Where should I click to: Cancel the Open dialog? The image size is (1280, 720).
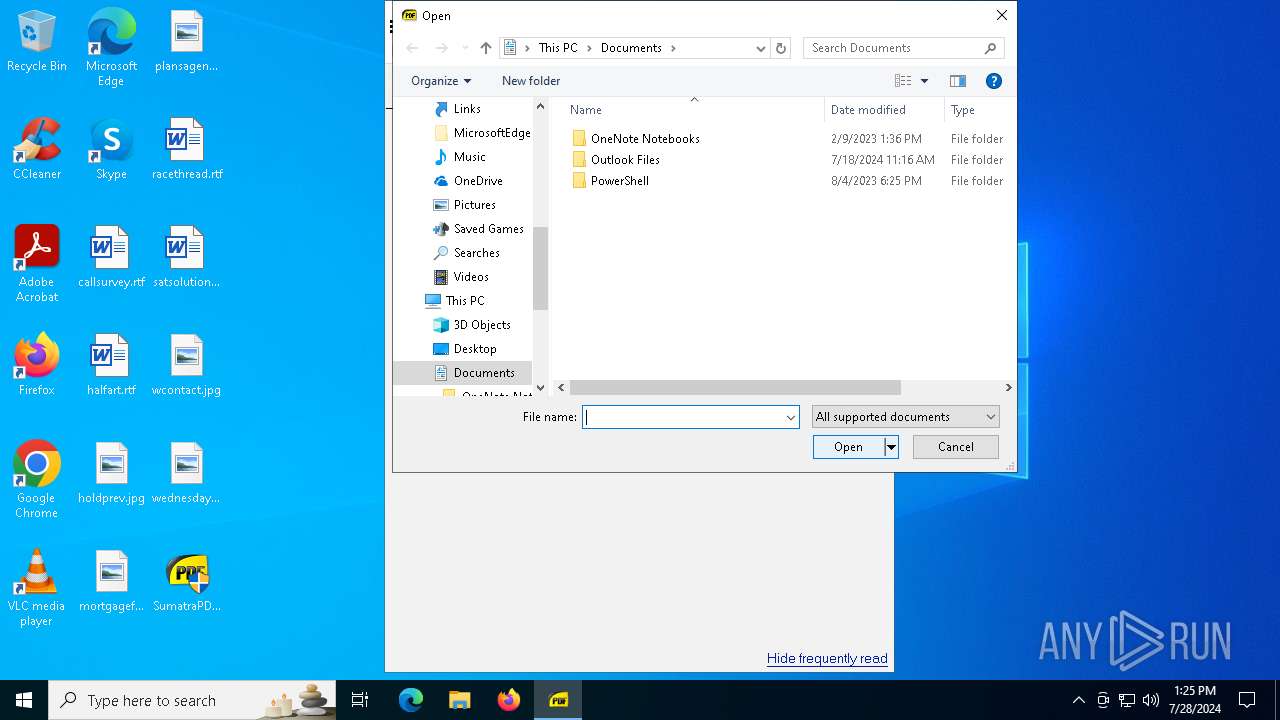(x=955, y=447)
